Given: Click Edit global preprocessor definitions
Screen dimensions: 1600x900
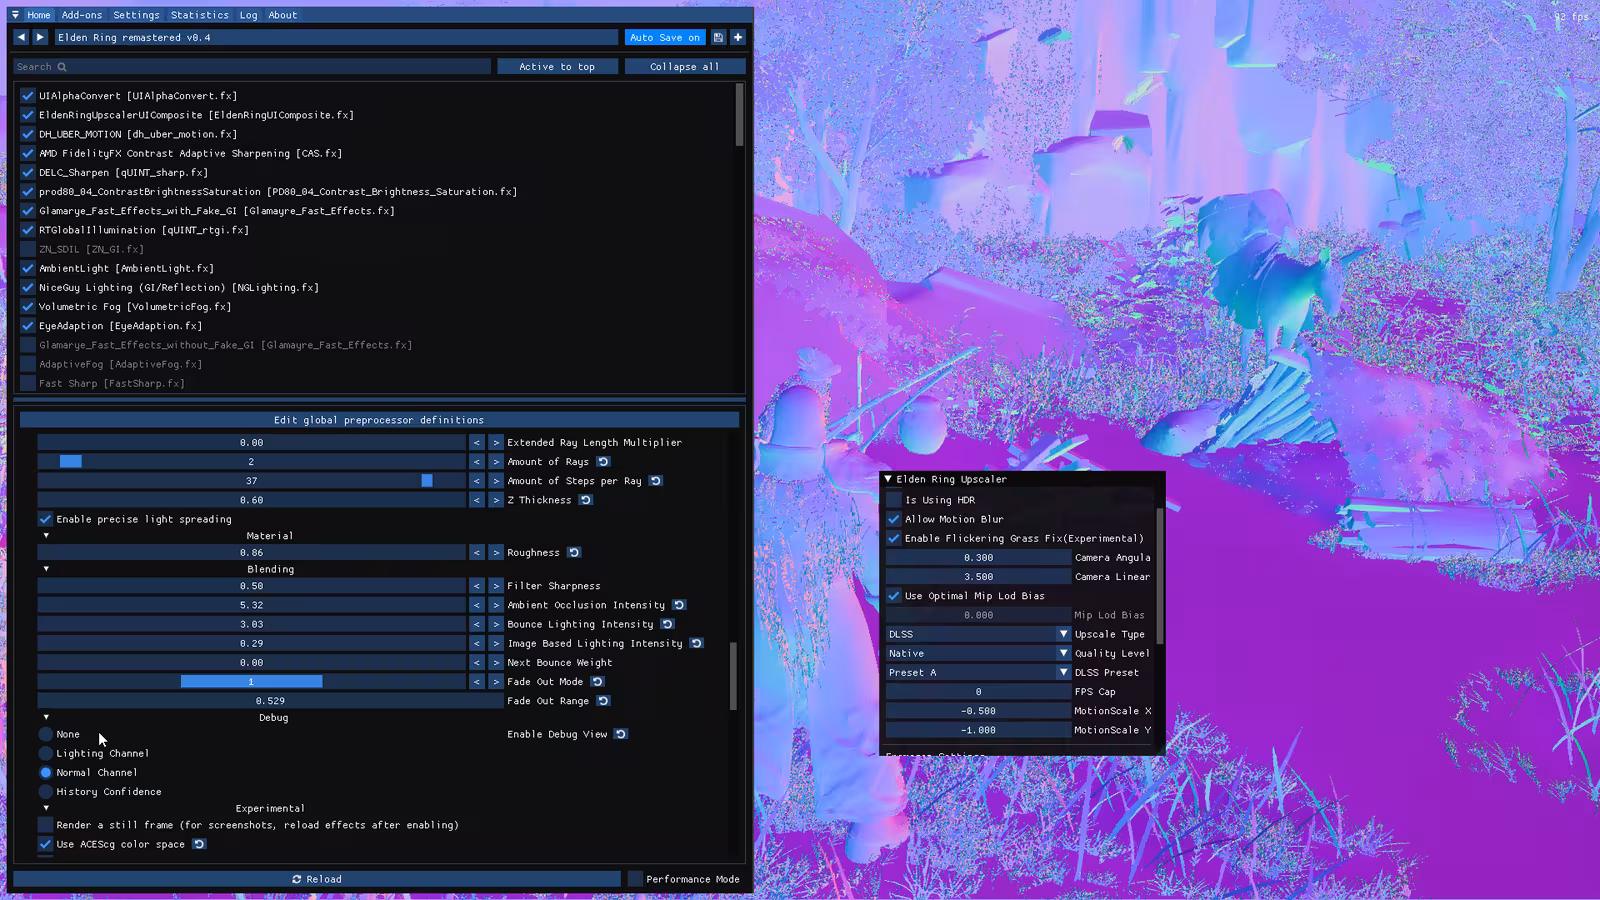Looking at the screenshot, I should pyautogui.click(x=379, y=420).
